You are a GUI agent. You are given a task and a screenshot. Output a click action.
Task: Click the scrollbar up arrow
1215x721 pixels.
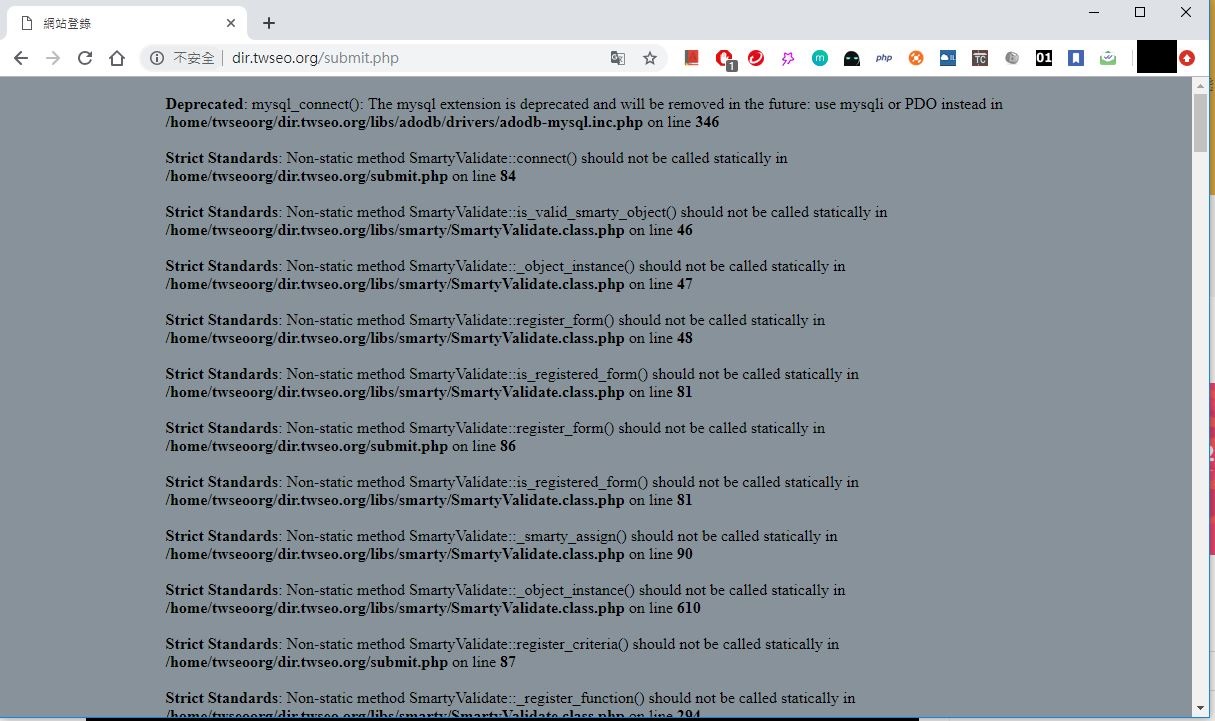point(1200,84)
